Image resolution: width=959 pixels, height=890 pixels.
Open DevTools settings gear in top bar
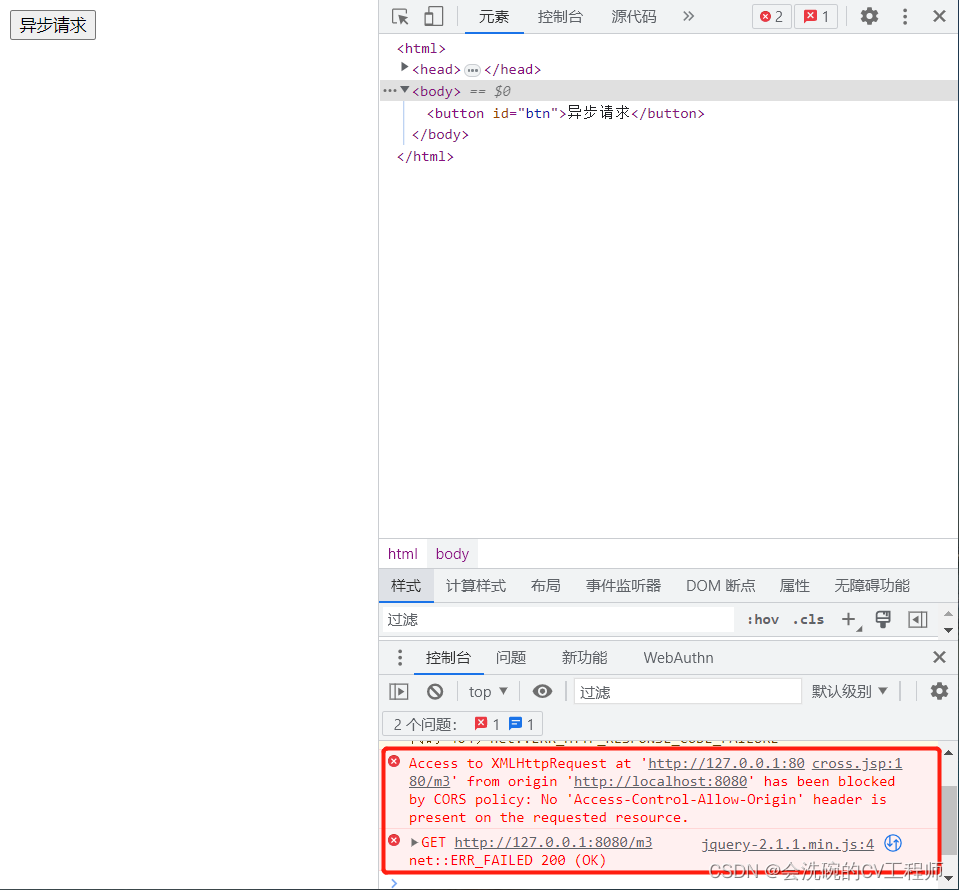[x=869, y=17]
